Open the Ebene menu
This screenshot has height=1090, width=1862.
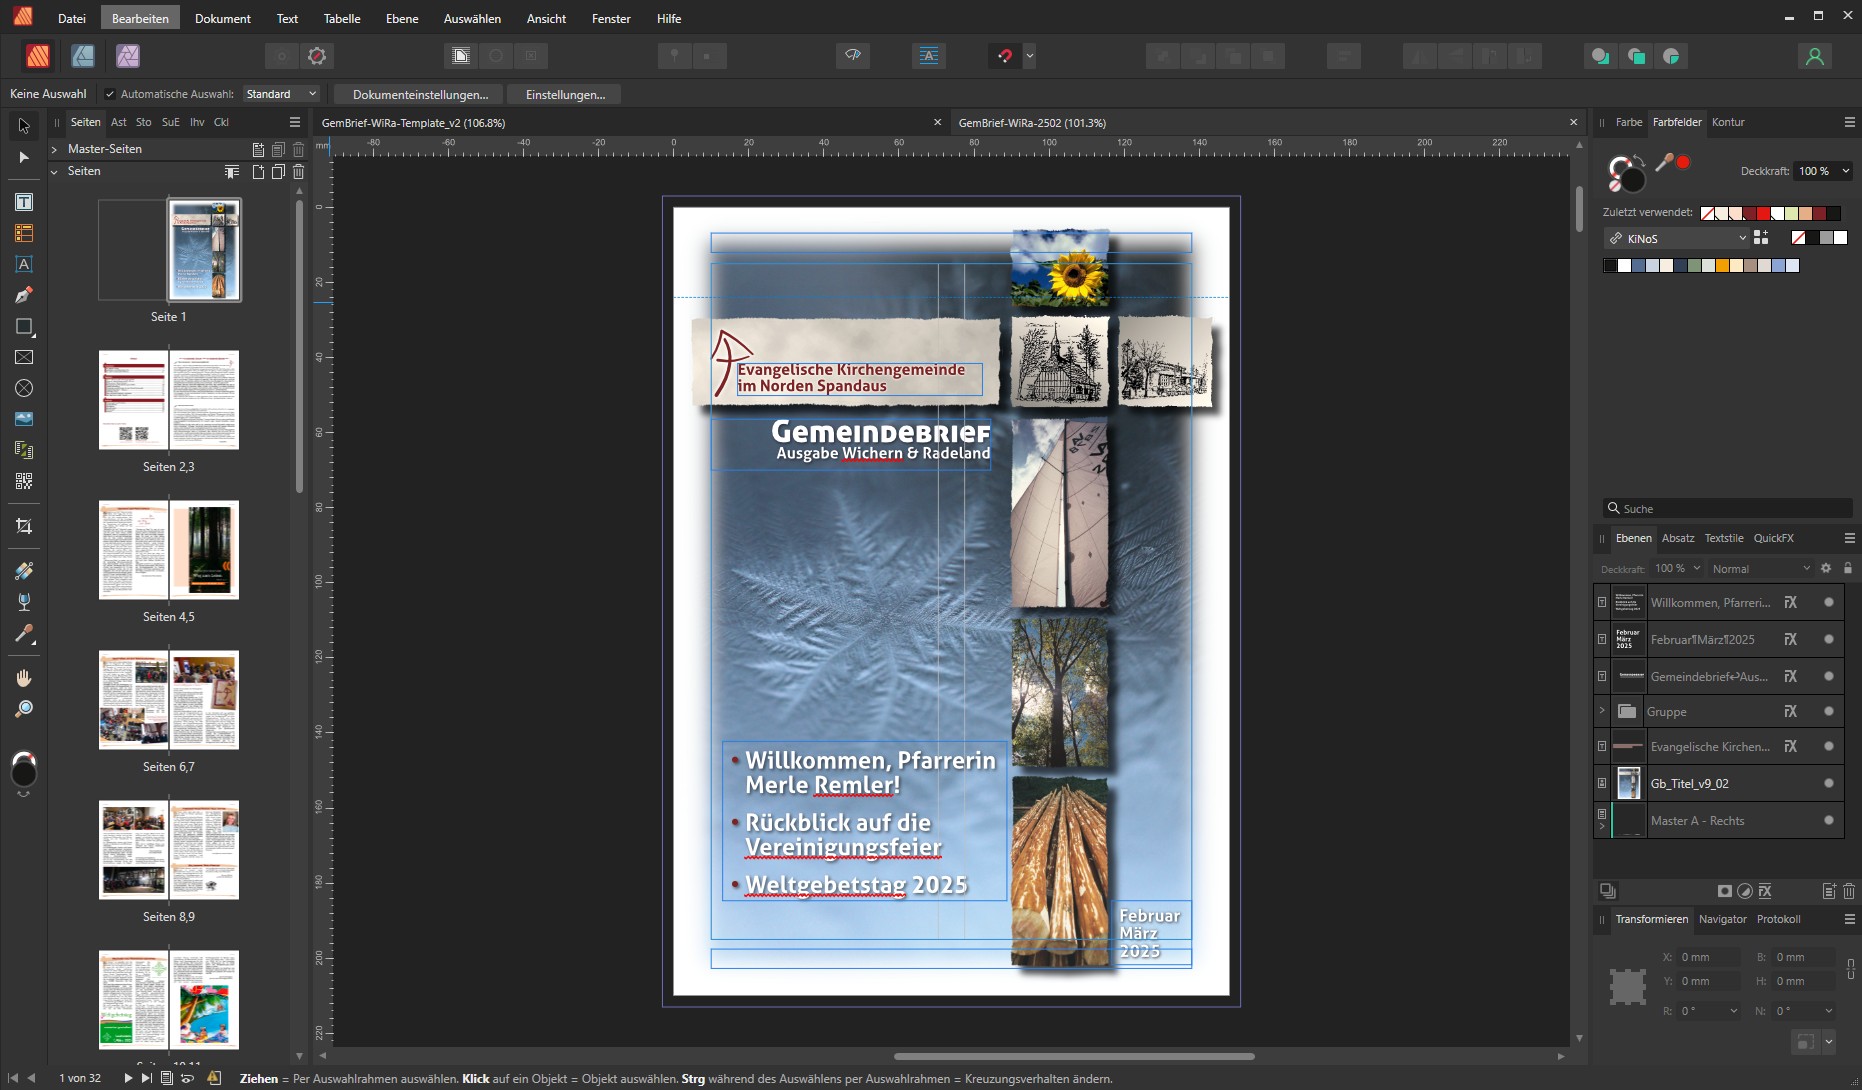click(402, 18)
